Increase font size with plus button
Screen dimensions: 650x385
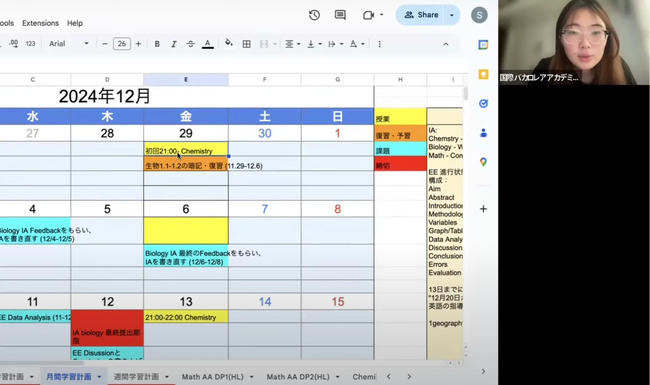click(138, 44)
